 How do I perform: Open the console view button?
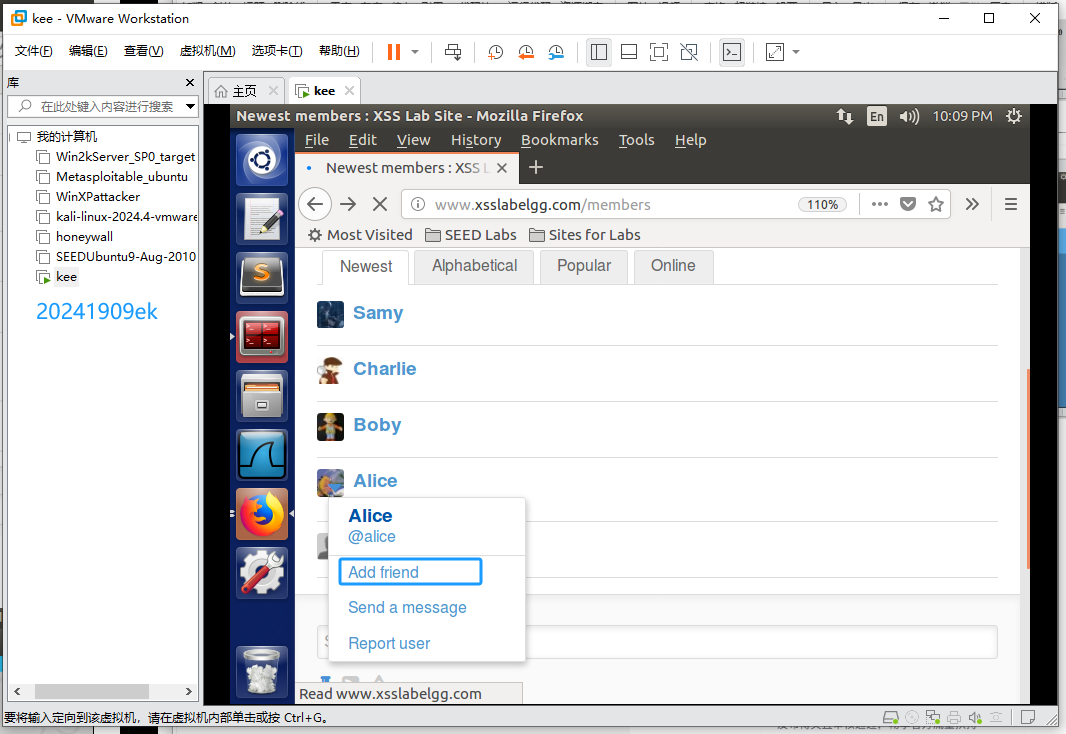point(732,52)
